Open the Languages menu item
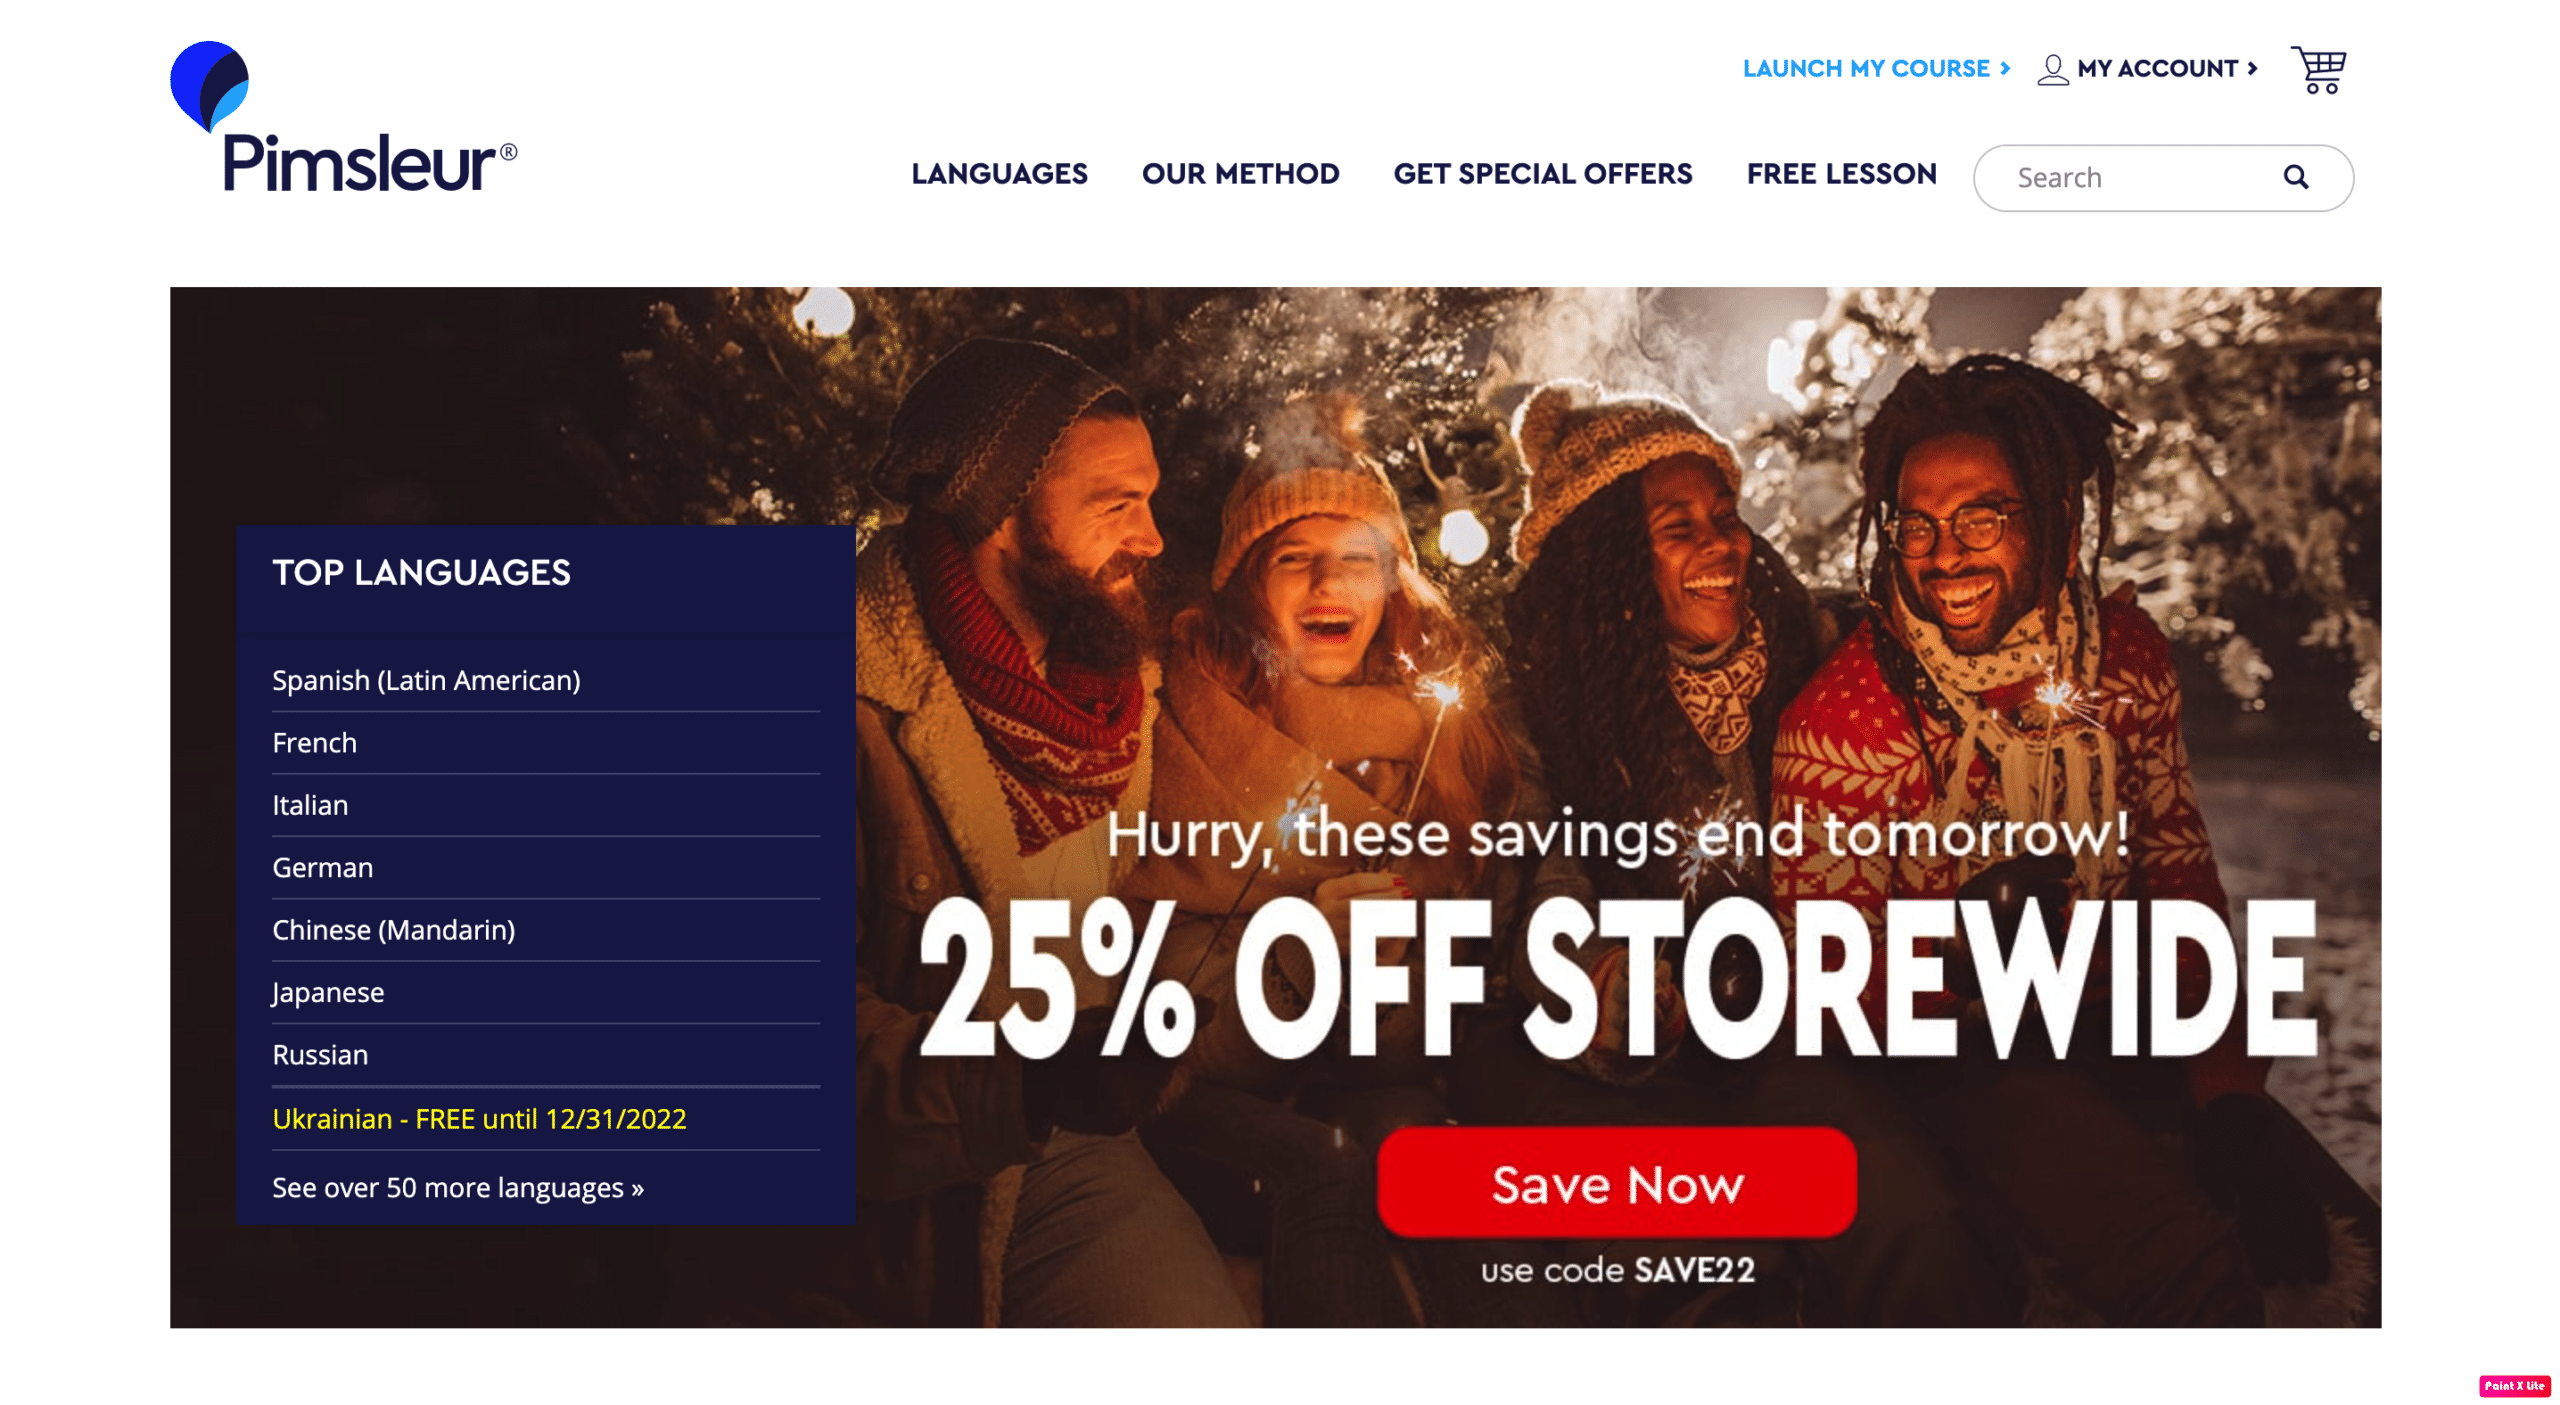The width and height of the screenshot is (2560, 1405). [x=1000, y=173]
